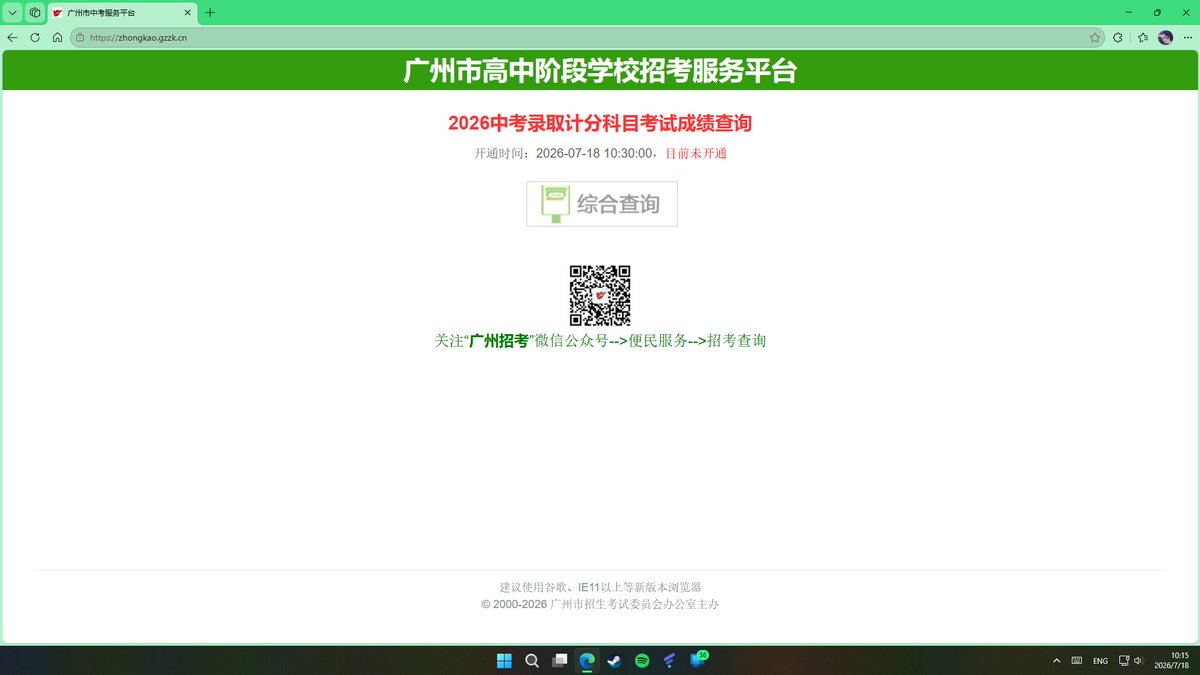Expand the tab actions dropdown
This screenshot has height=675, width=1200.
click(x=13, y=13)
